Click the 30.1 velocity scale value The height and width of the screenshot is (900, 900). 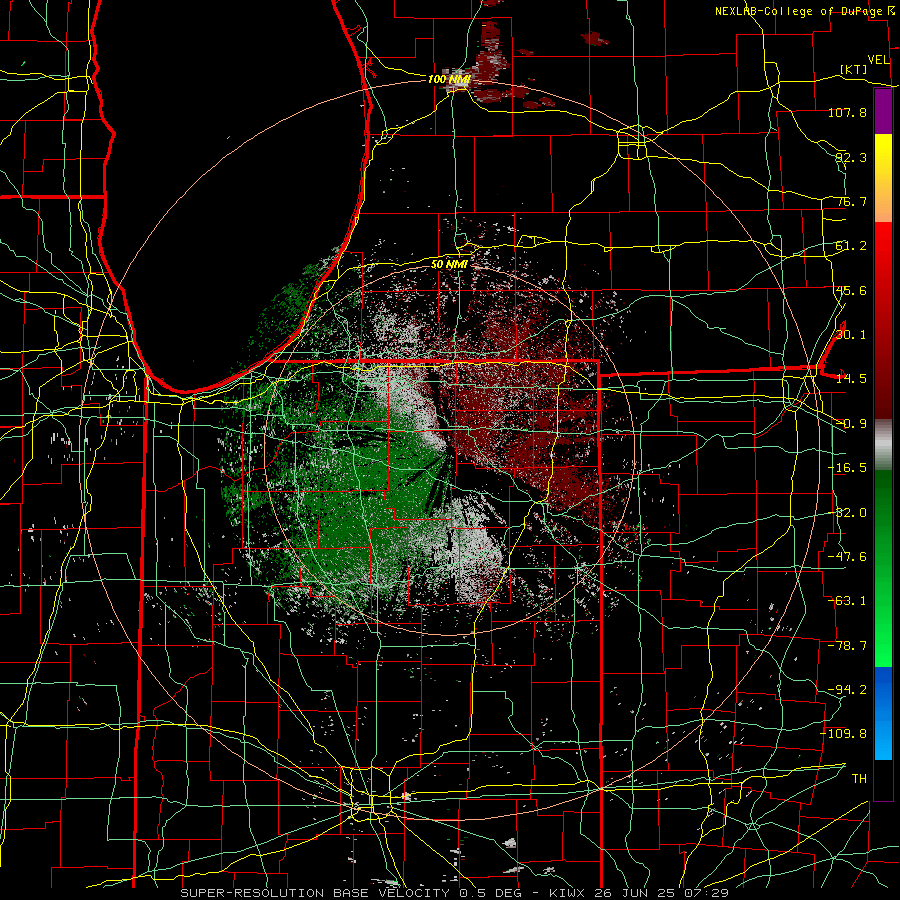(851, 335)
